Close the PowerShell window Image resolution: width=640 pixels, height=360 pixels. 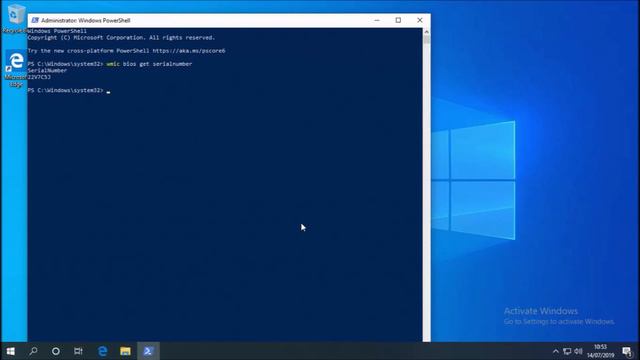point(420,20)
